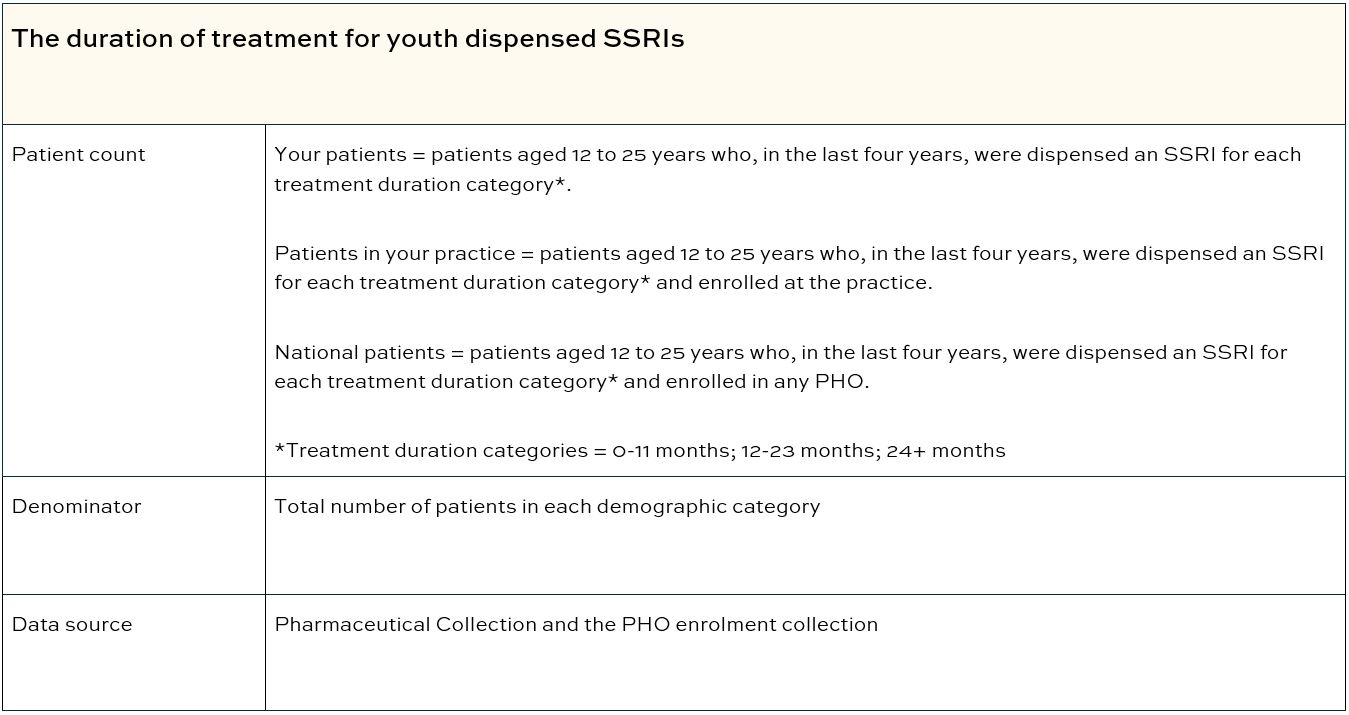Click 'Total number of patients in each demographic category'
This screenshot has height=715, width=1349.
(x=547, y=507)
